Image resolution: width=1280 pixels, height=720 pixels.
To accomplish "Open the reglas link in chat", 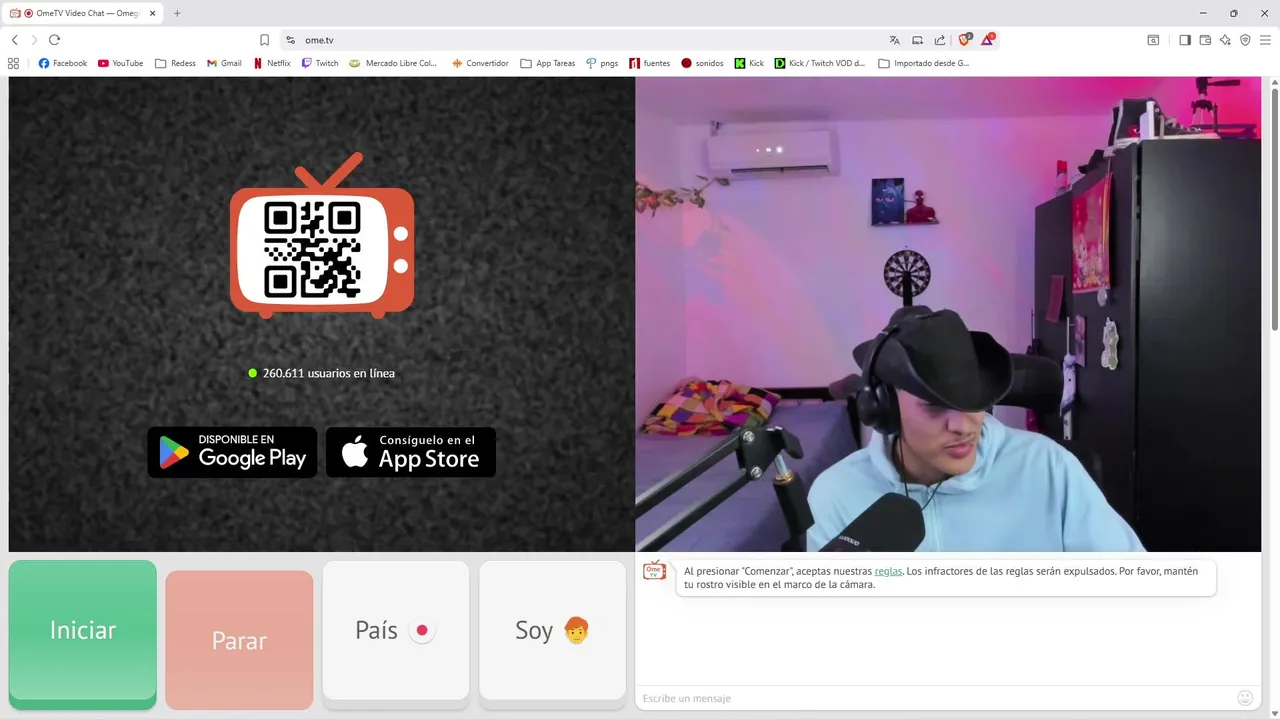I will coord(888,571).
